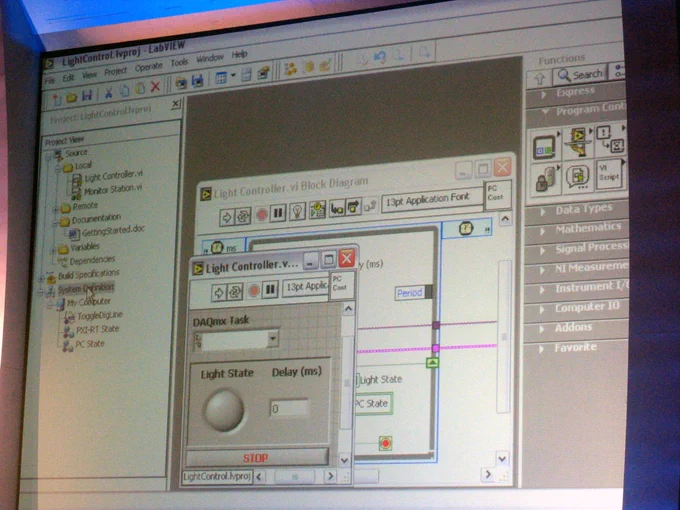This screenshot has height=510, width=680.
Task: Click the red Delete X toolbar icon
Action: 155,86
